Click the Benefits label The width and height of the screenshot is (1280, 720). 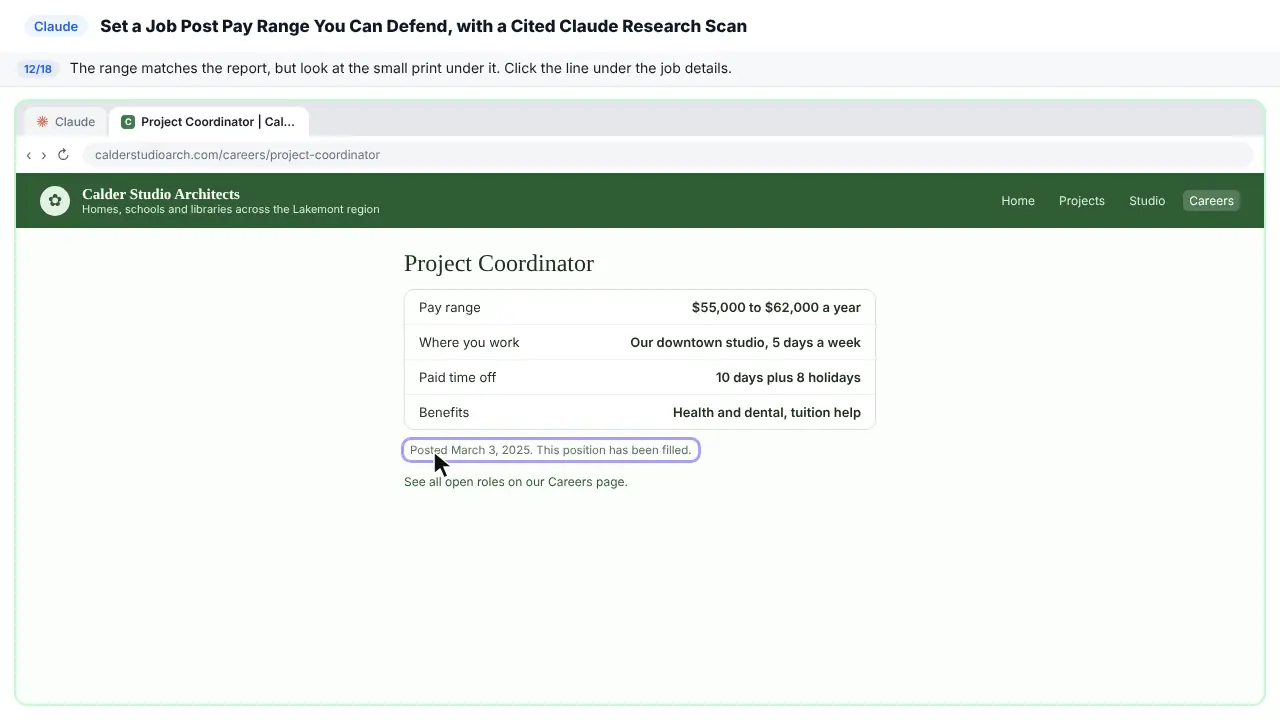coord(444,413)
